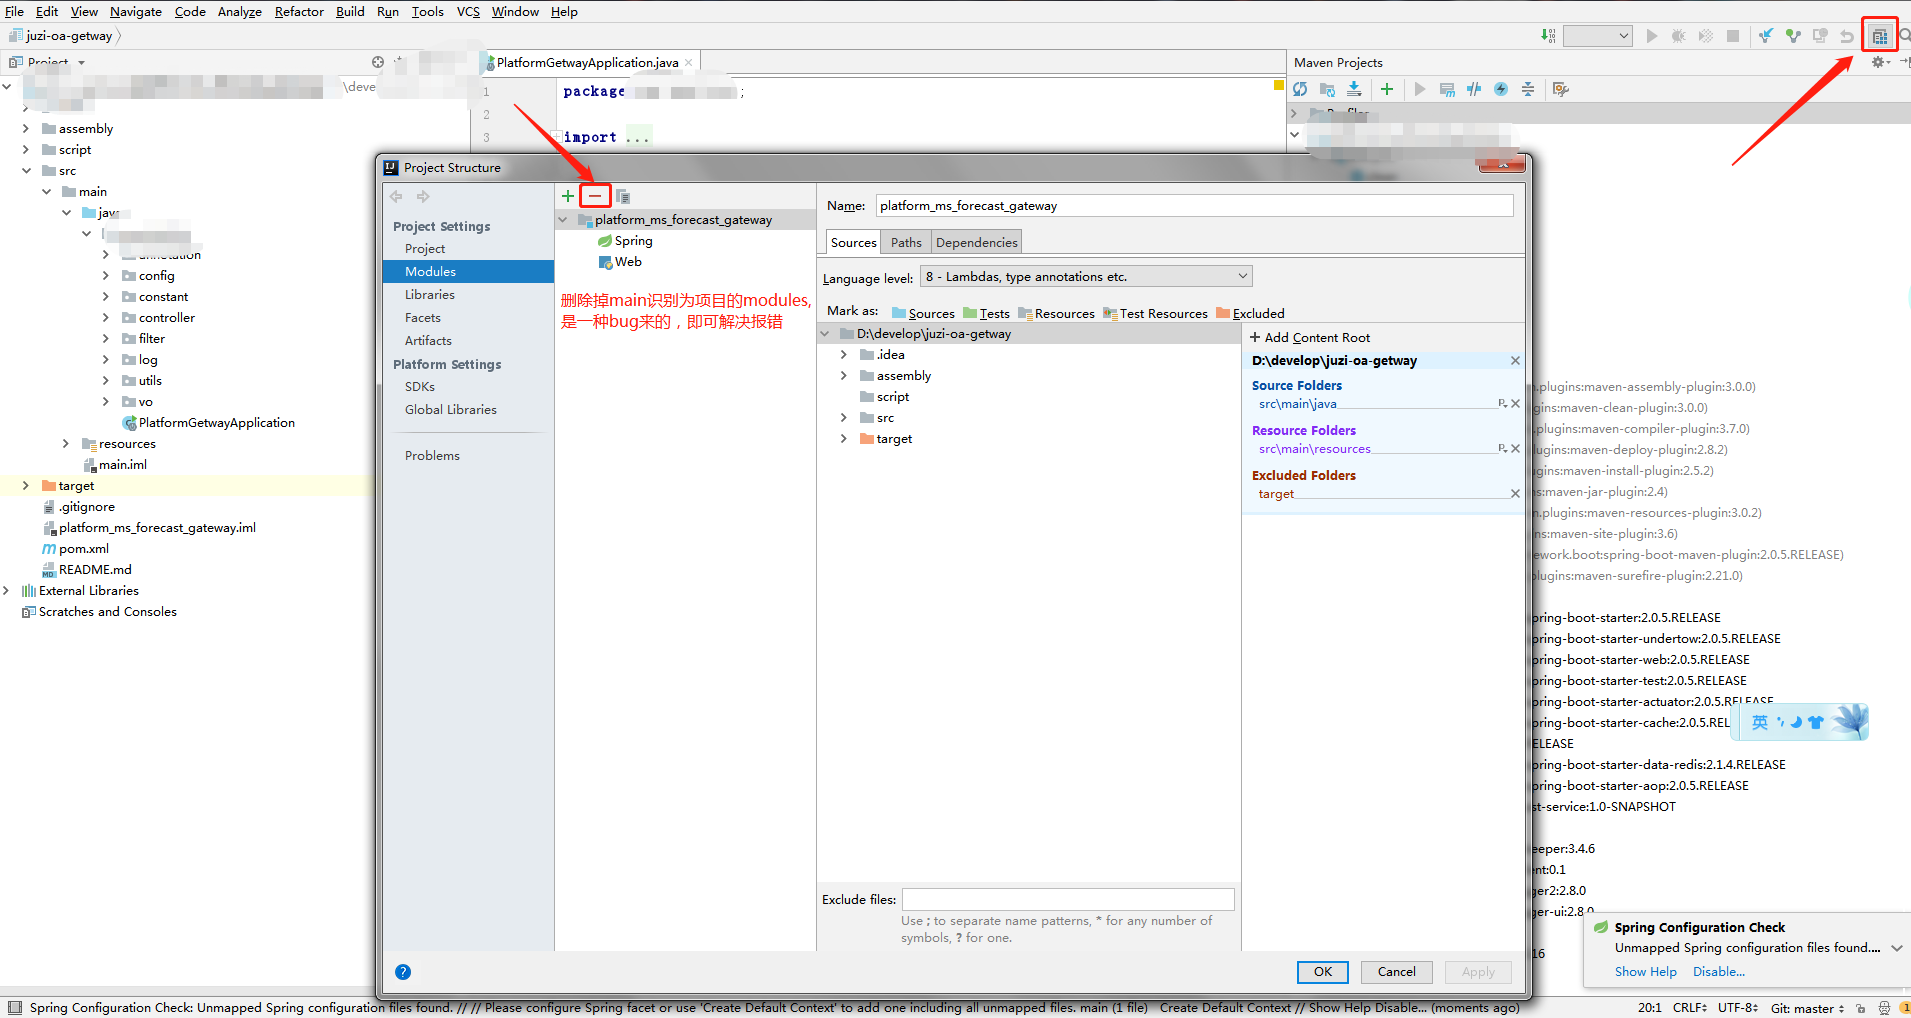Viewport: 1911px width, 1018px height.
Task: Open Git: master branch widget
Action: (x=1807, y=1008)
